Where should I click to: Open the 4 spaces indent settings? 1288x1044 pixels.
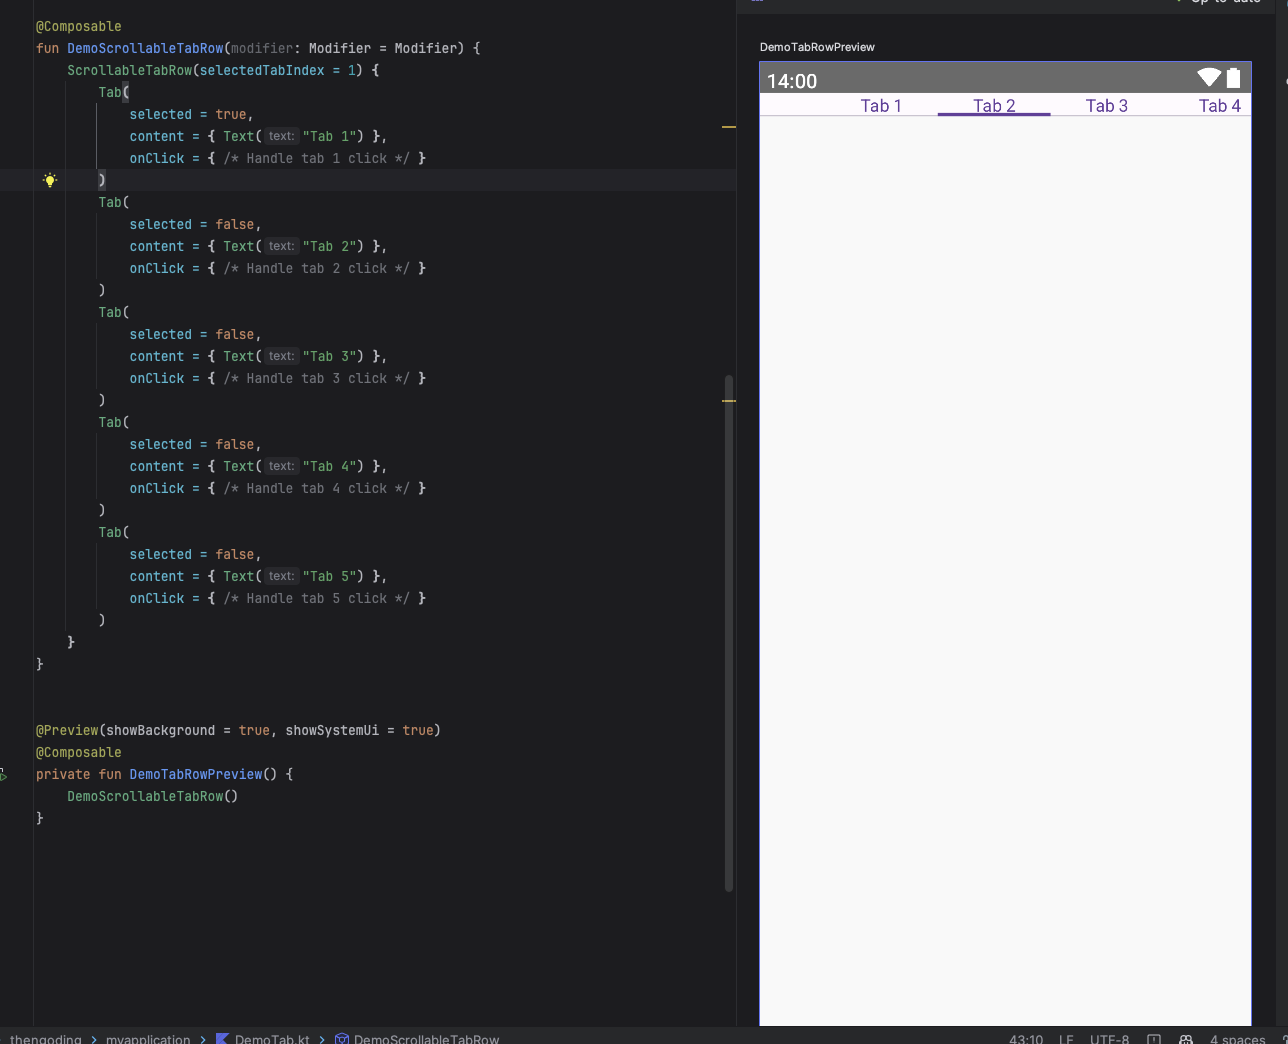[1237, 1039]
